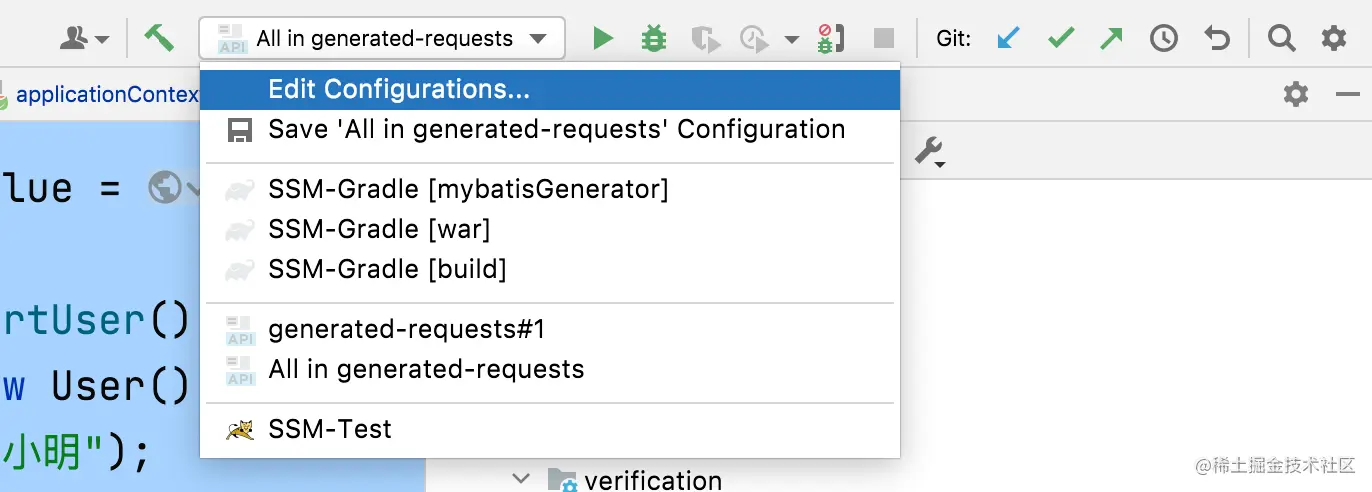Select Edit Configurations menu entry
This screenshot has height=492, width=1372.
point(399,89)
